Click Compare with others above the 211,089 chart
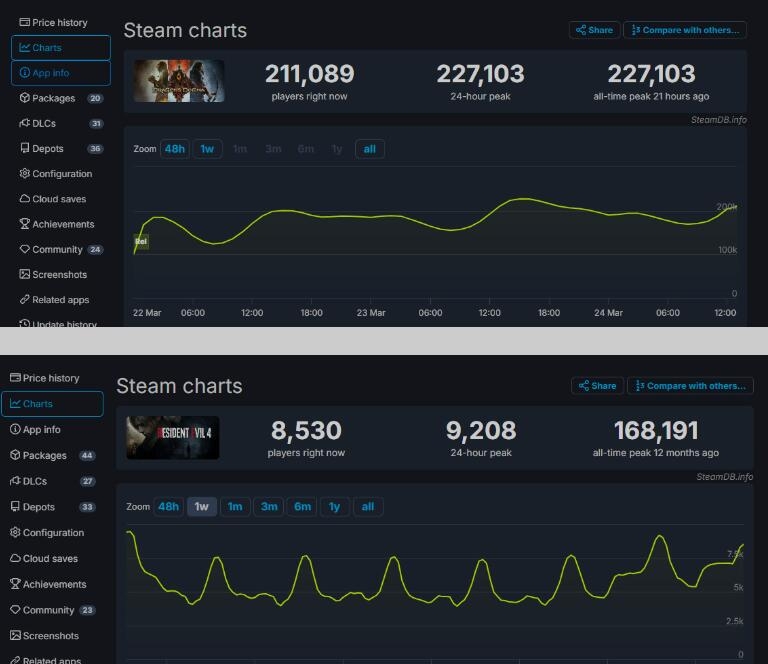This screenshot has width=768, height=664. [x=685, y=30]
